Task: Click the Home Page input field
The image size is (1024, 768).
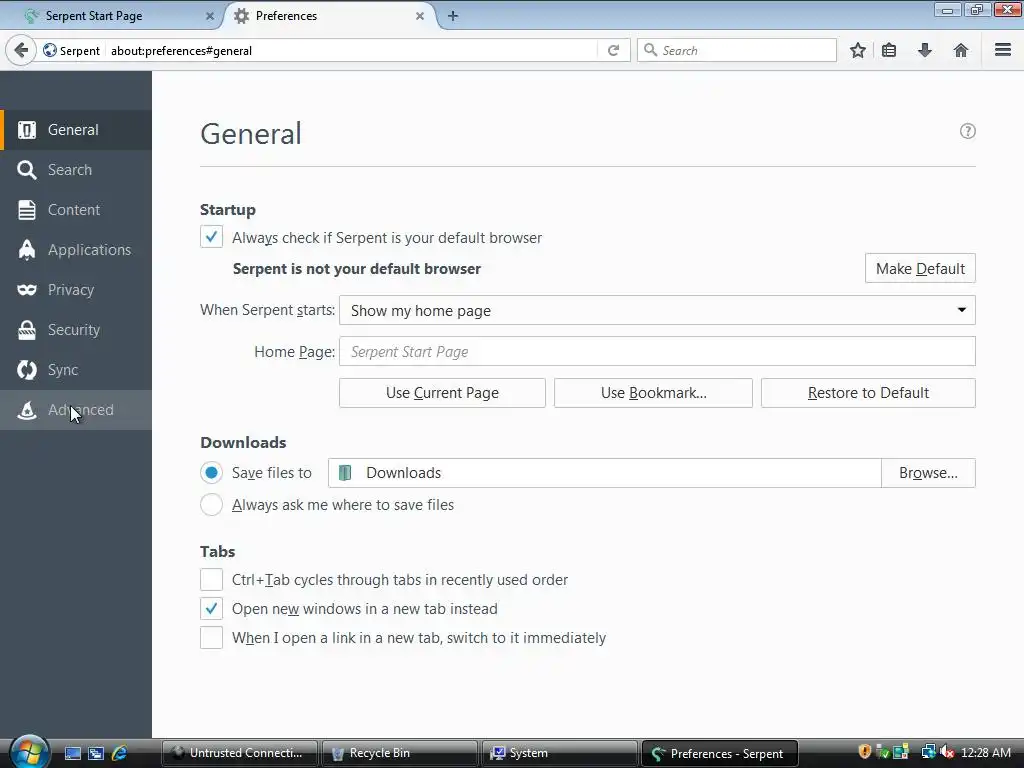Action: 657,351
